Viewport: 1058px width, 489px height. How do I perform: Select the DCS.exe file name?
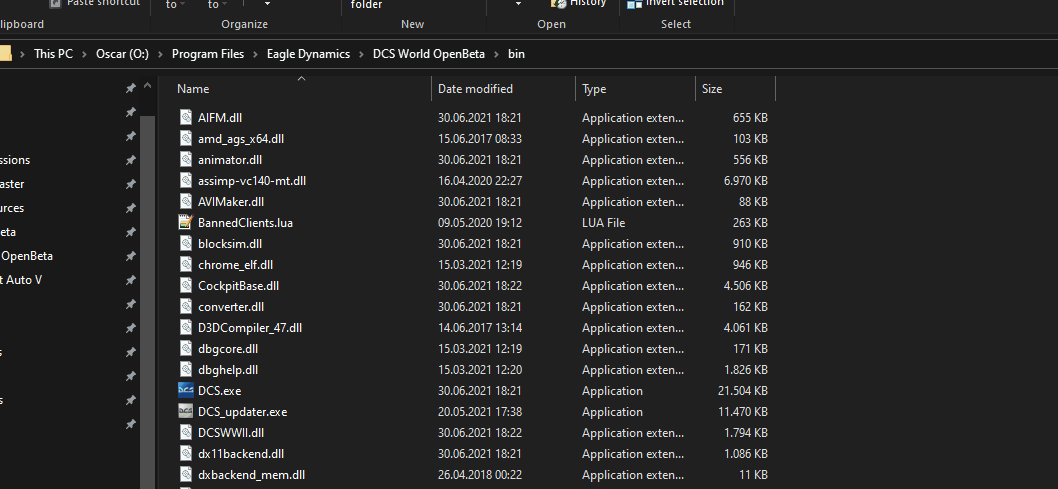click(x=219, y=391)
